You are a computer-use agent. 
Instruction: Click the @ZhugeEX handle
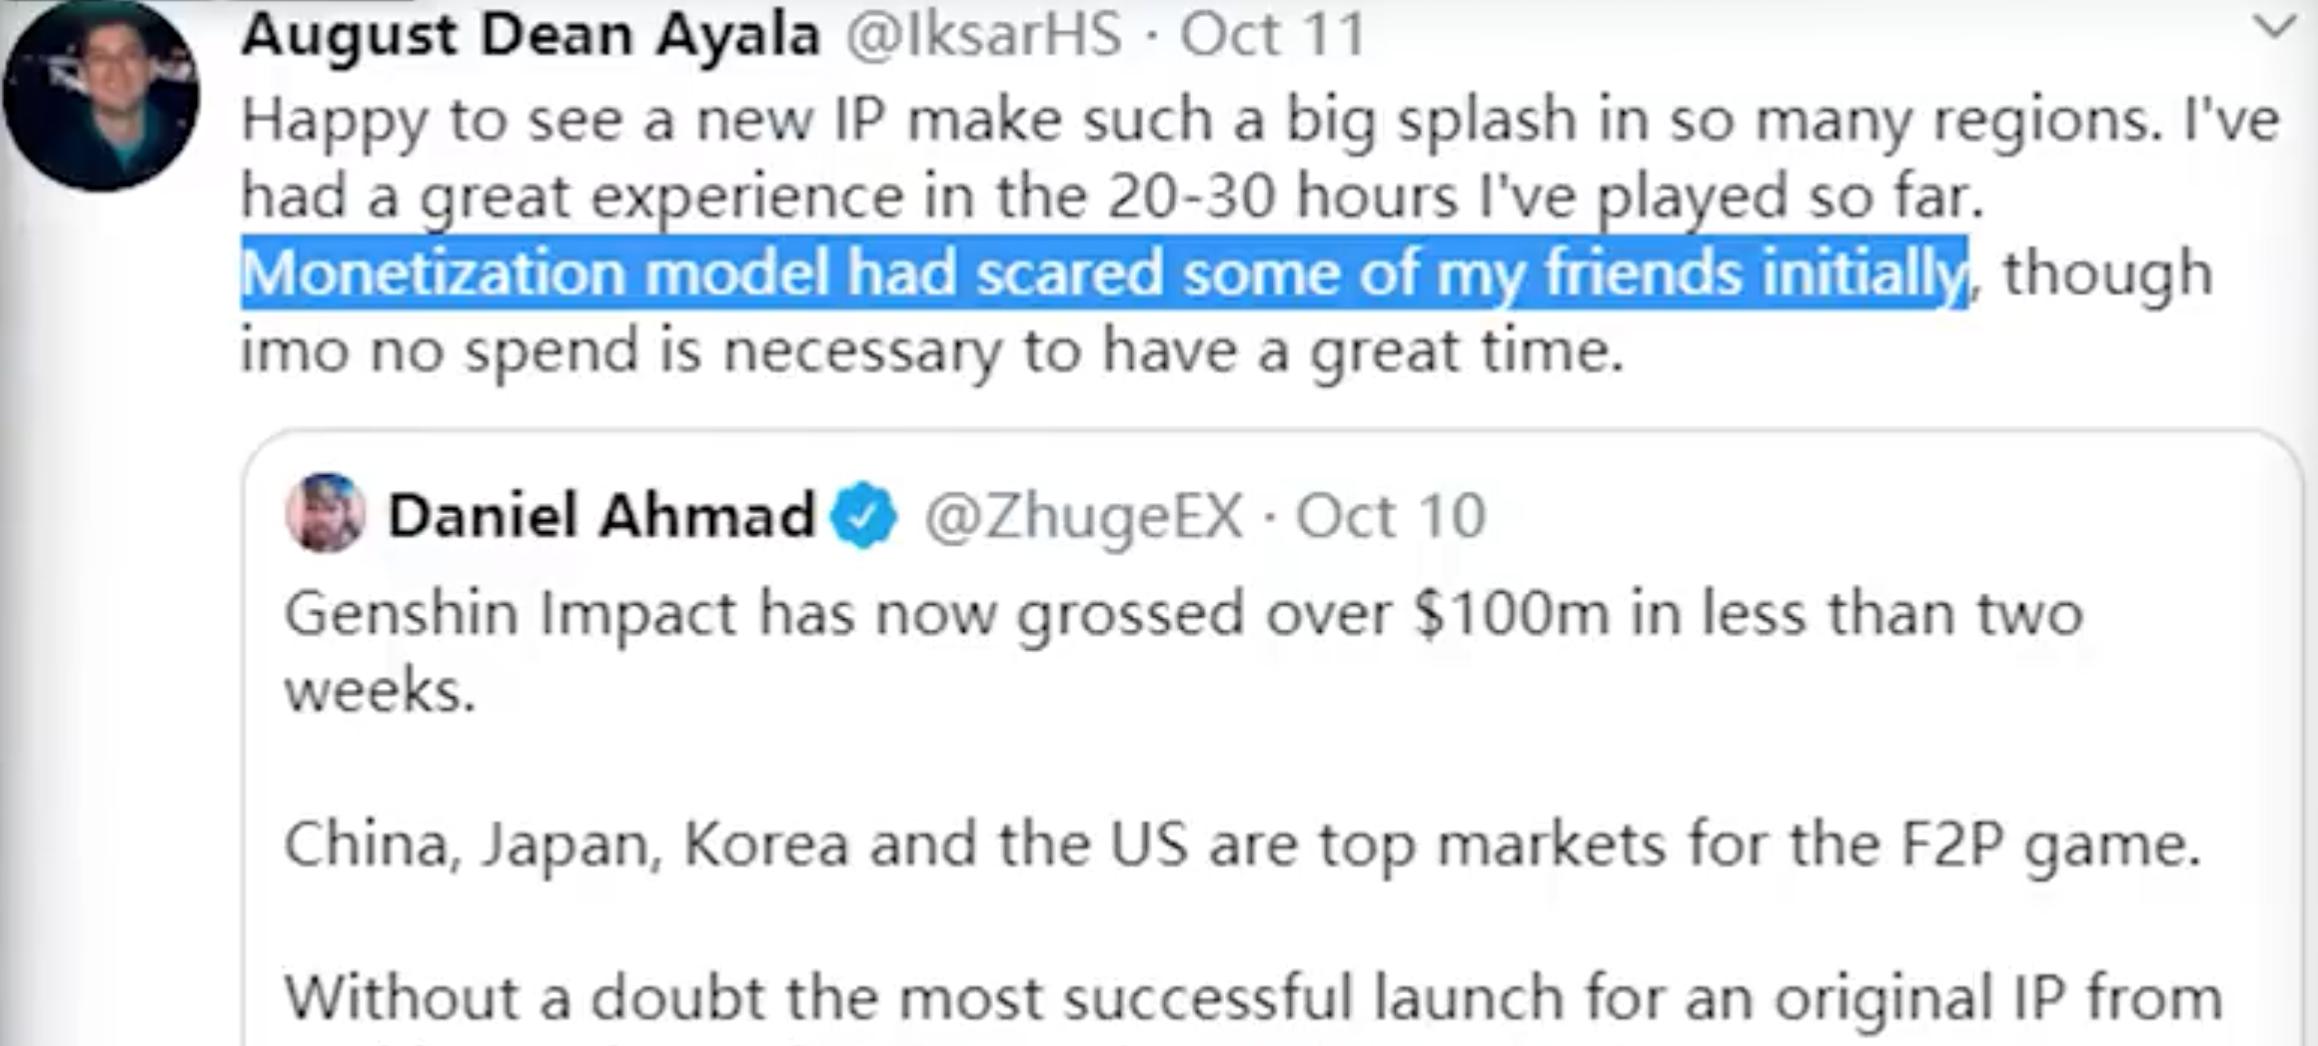[x=1083, y=516]
